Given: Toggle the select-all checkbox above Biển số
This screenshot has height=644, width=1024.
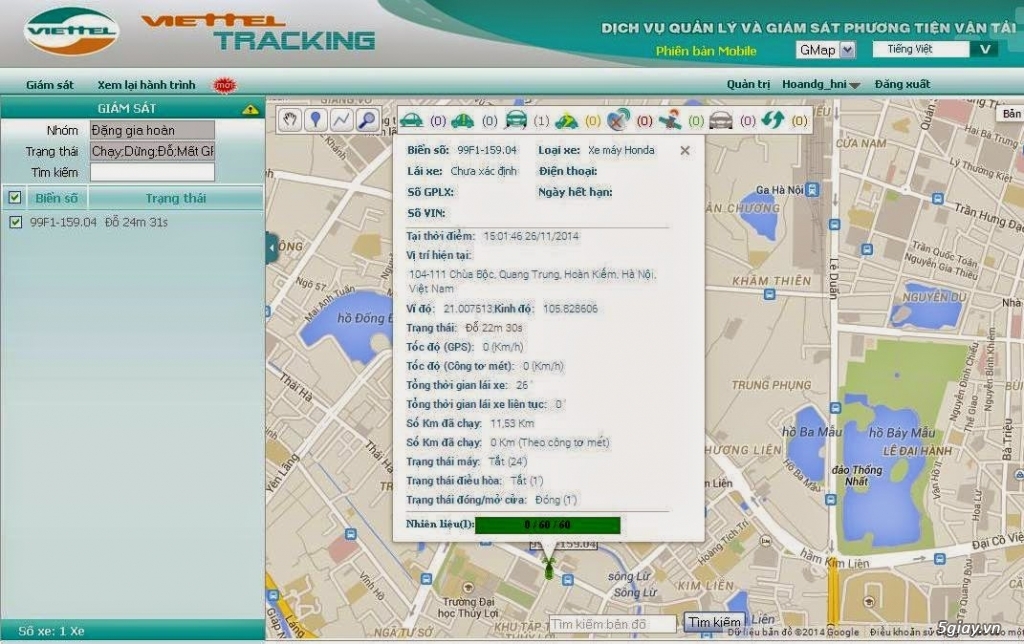Looking at the screenshot, I should click(x=14, y=198).
